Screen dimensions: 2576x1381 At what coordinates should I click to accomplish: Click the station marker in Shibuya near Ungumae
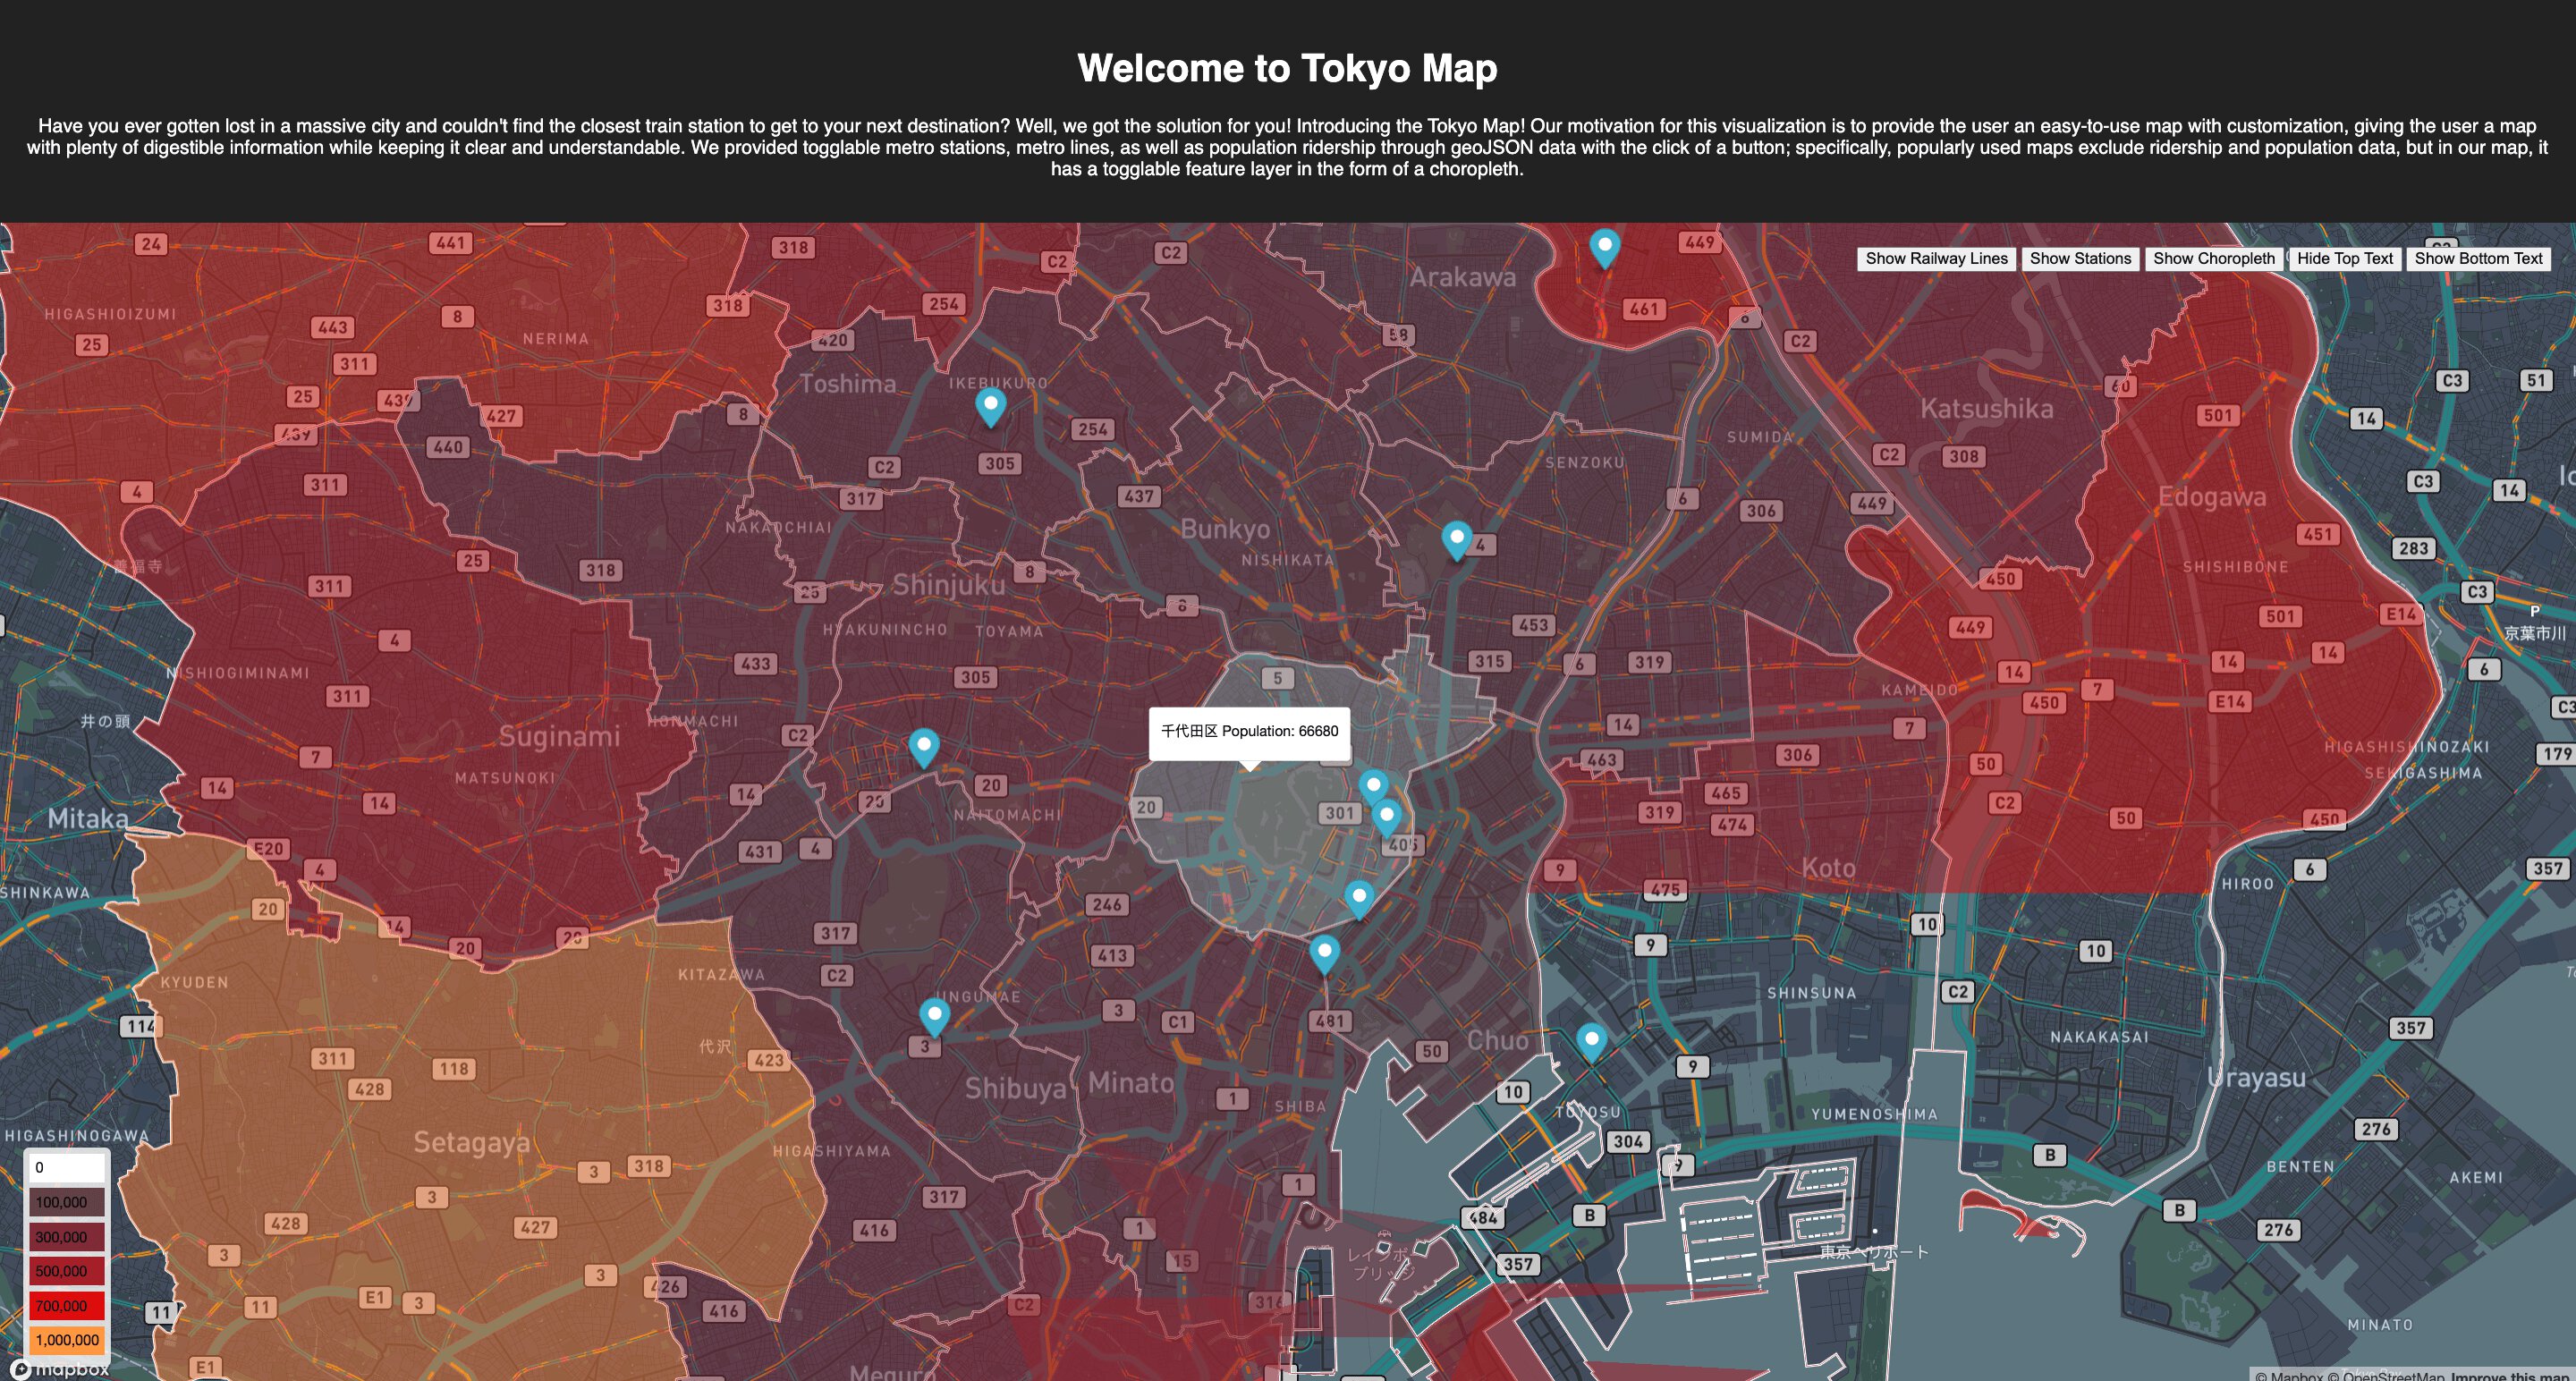click(933, 1012)
